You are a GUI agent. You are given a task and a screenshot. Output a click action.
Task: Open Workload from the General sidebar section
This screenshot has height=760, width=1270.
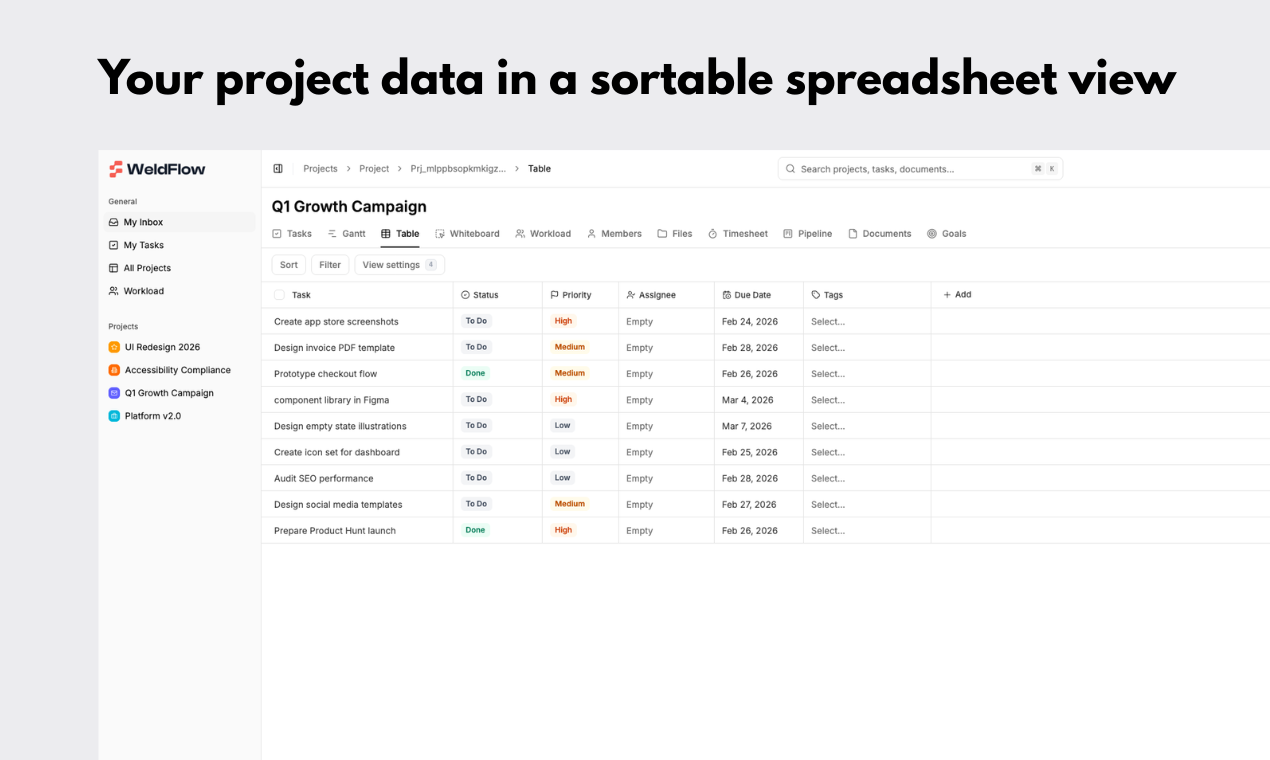click(x=144, y=291)
